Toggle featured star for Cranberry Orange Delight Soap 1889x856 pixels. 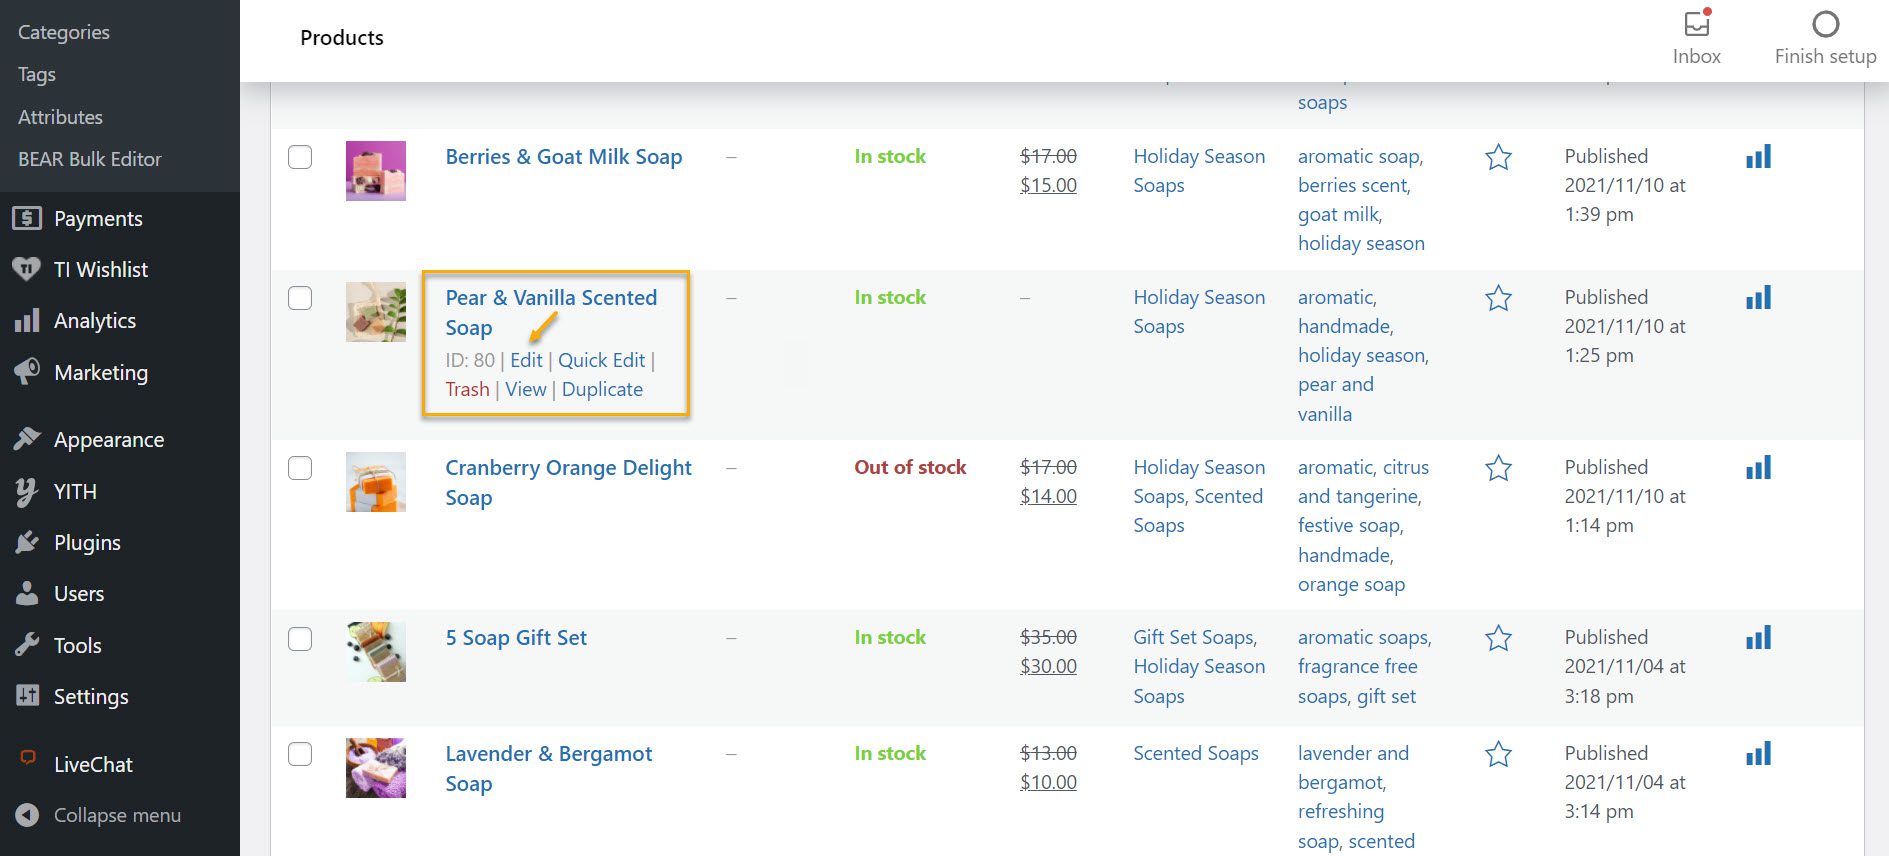[1498, 468]
